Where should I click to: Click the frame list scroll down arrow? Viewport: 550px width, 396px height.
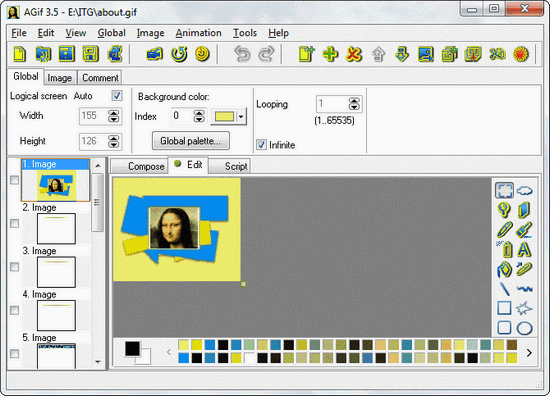click(98, 362)
